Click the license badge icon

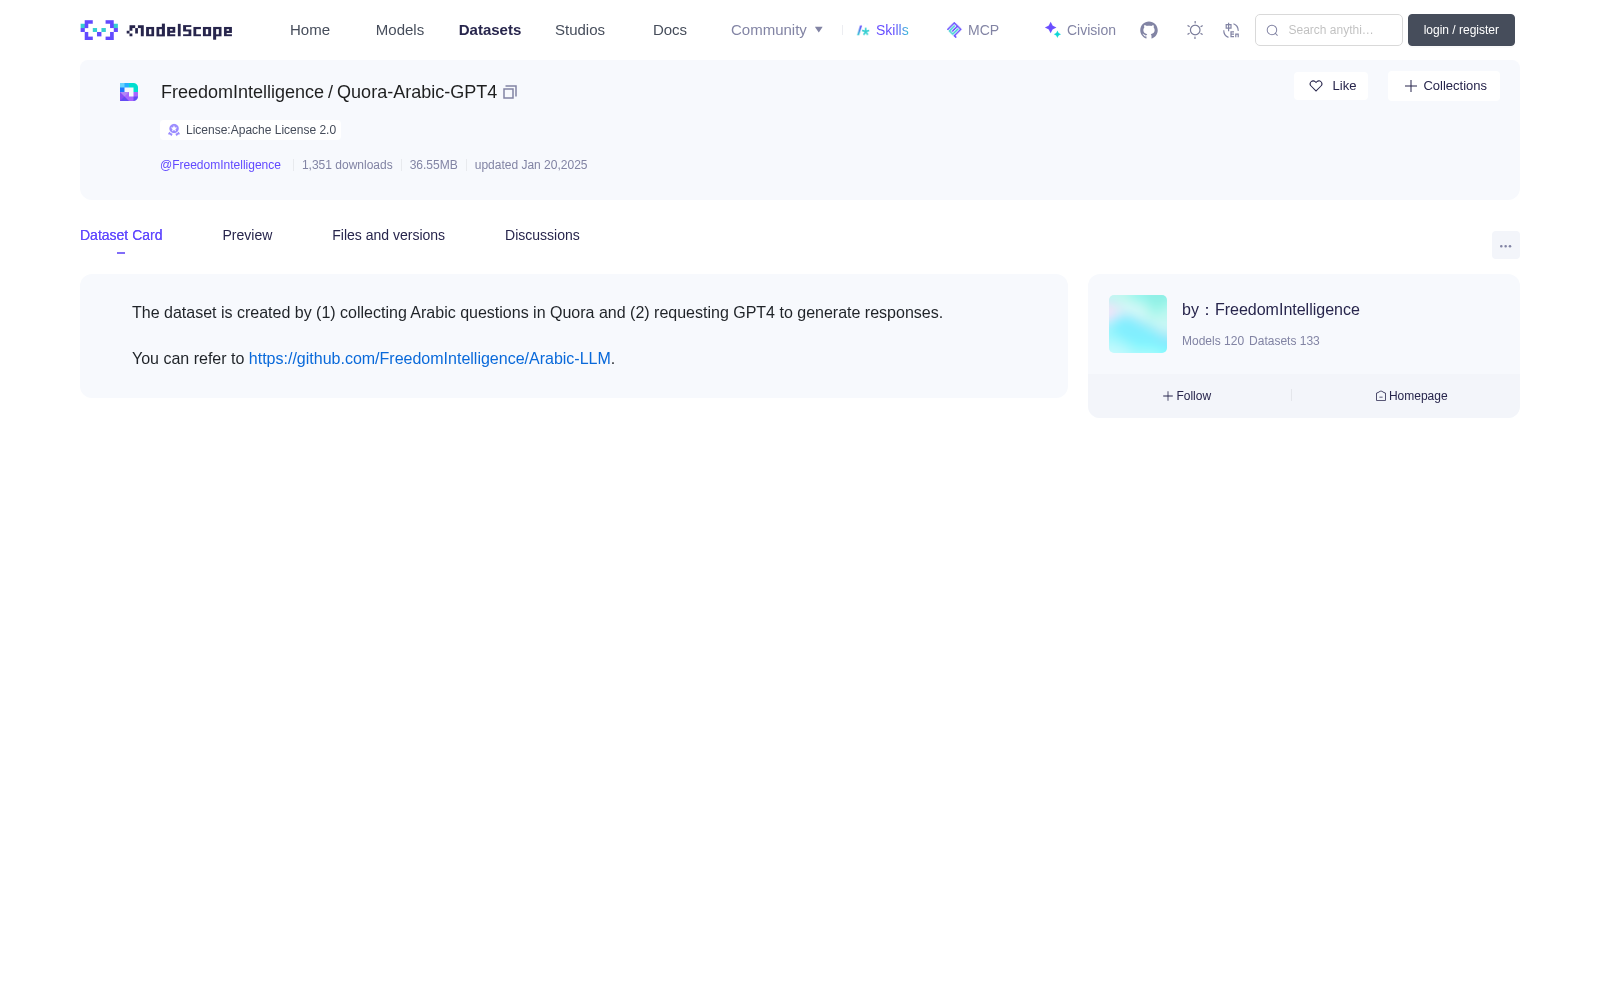(x=174, y=130)
